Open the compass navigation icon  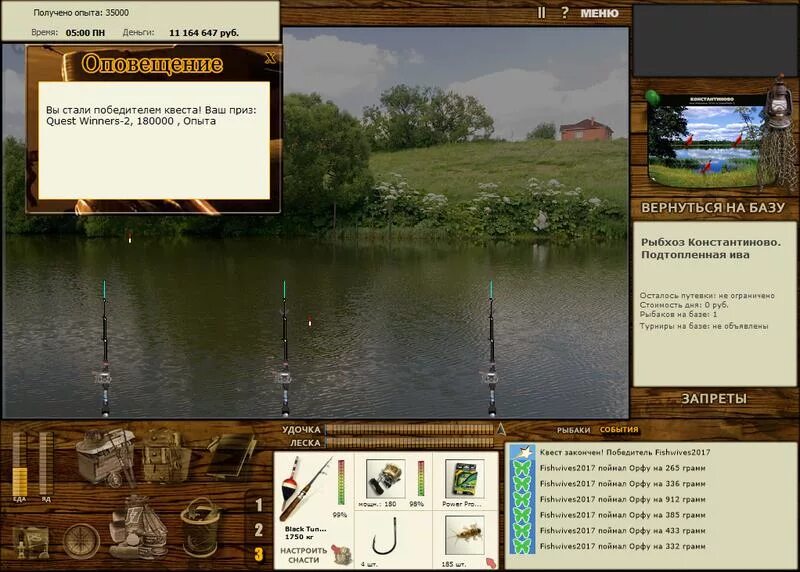[x=81, y=541]
